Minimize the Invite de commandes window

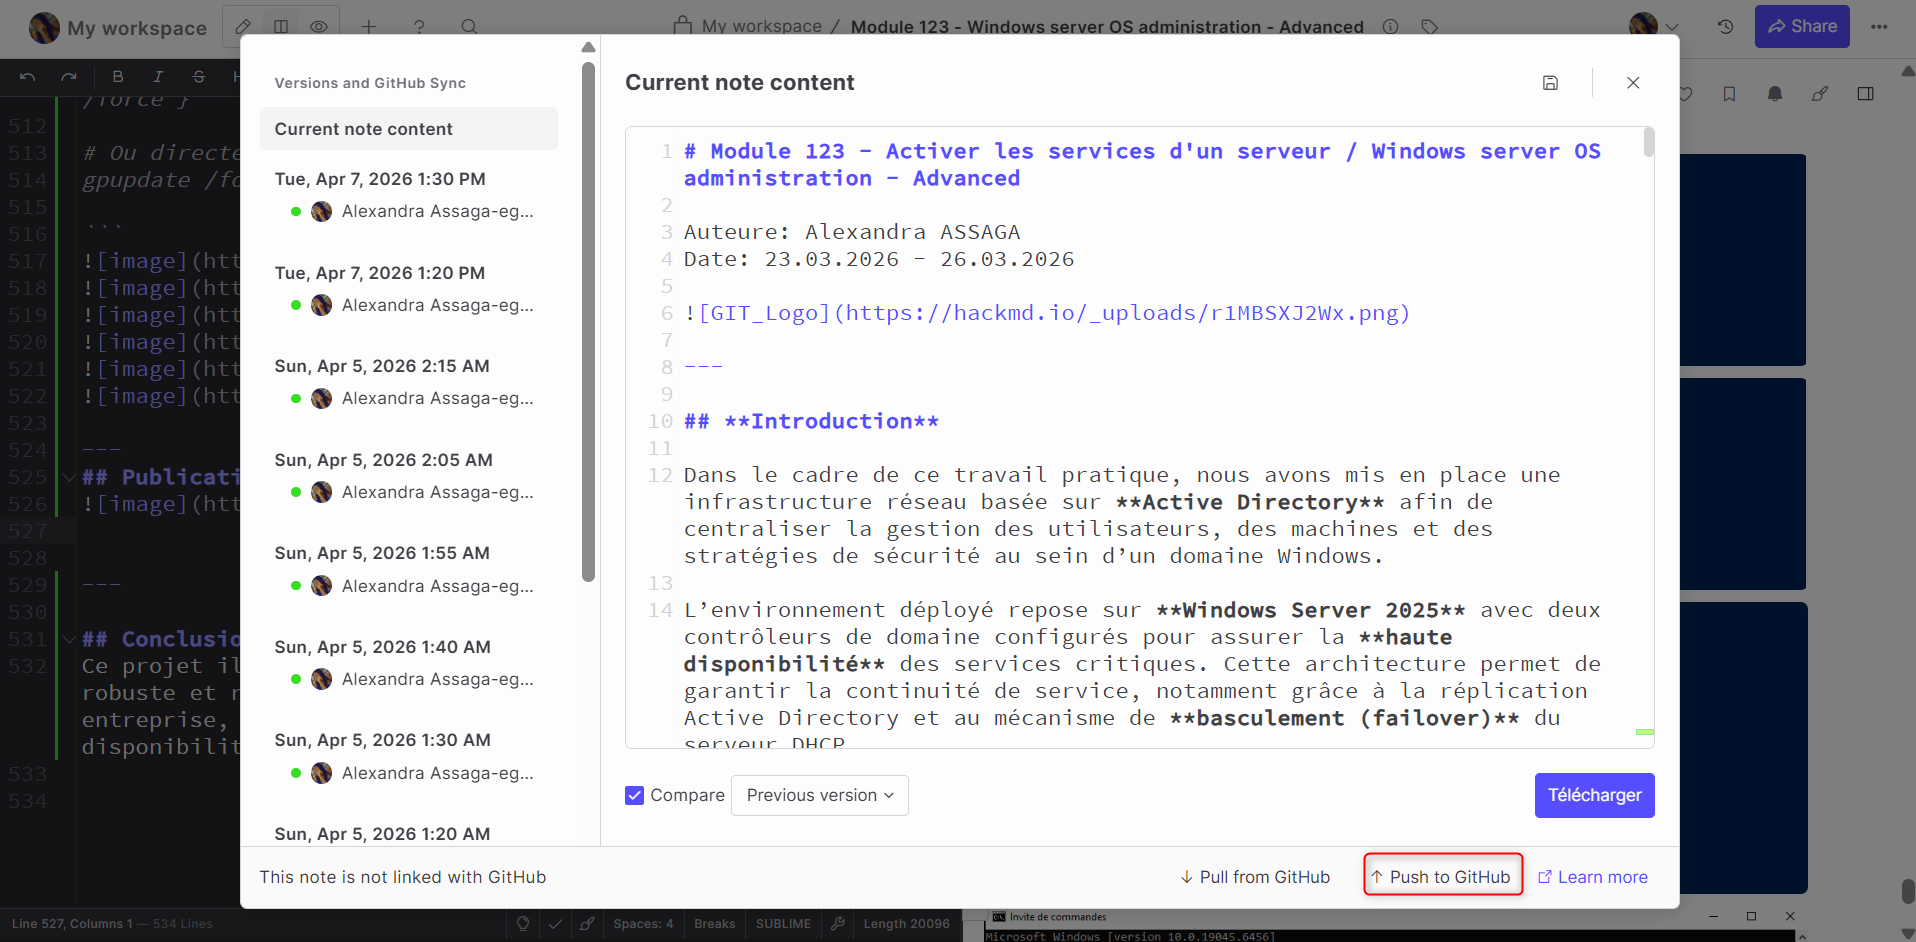1712,916
